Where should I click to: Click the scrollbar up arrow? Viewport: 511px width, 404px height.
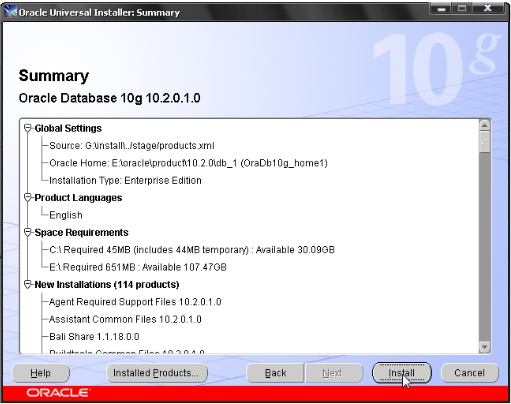tap(484, 125)
